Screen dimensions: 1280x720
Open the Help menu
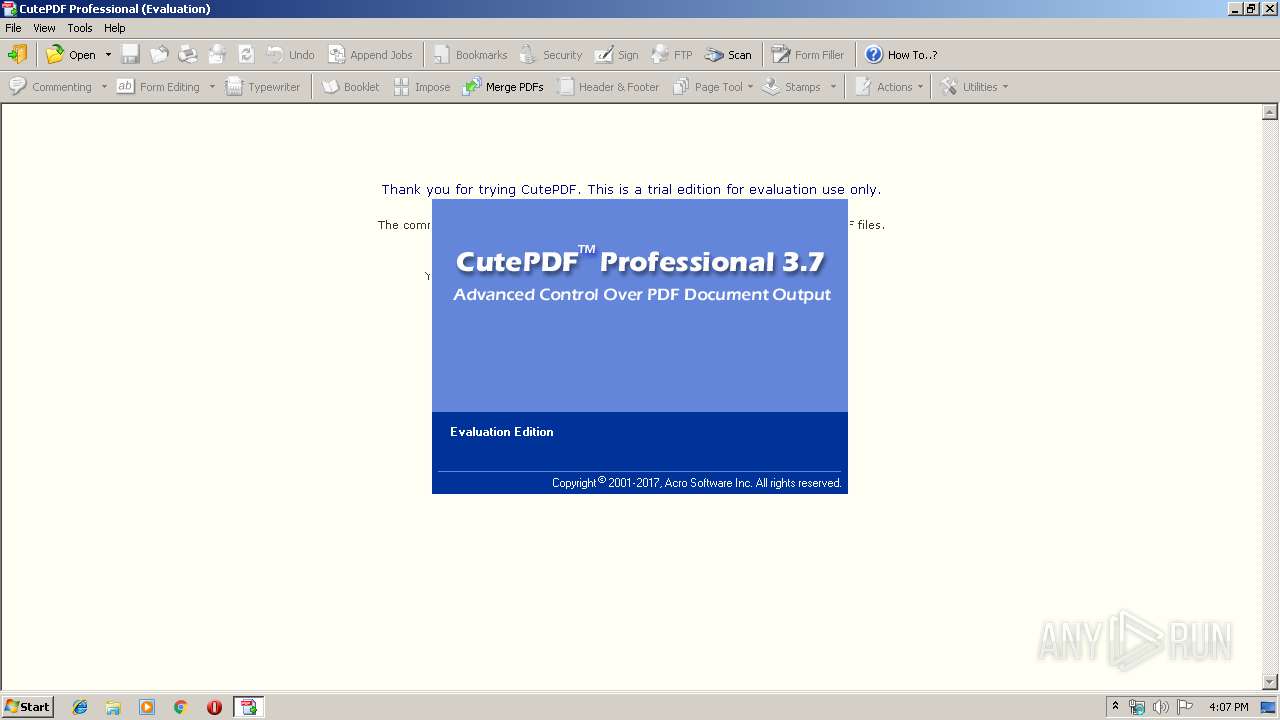click(115, 28)
